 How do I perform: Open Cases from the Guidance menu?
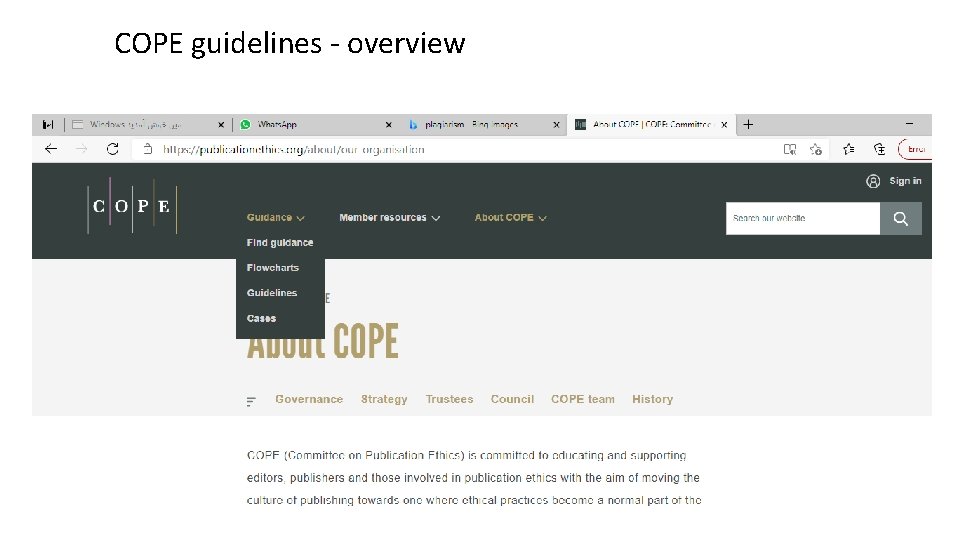[x=261, y=318]
